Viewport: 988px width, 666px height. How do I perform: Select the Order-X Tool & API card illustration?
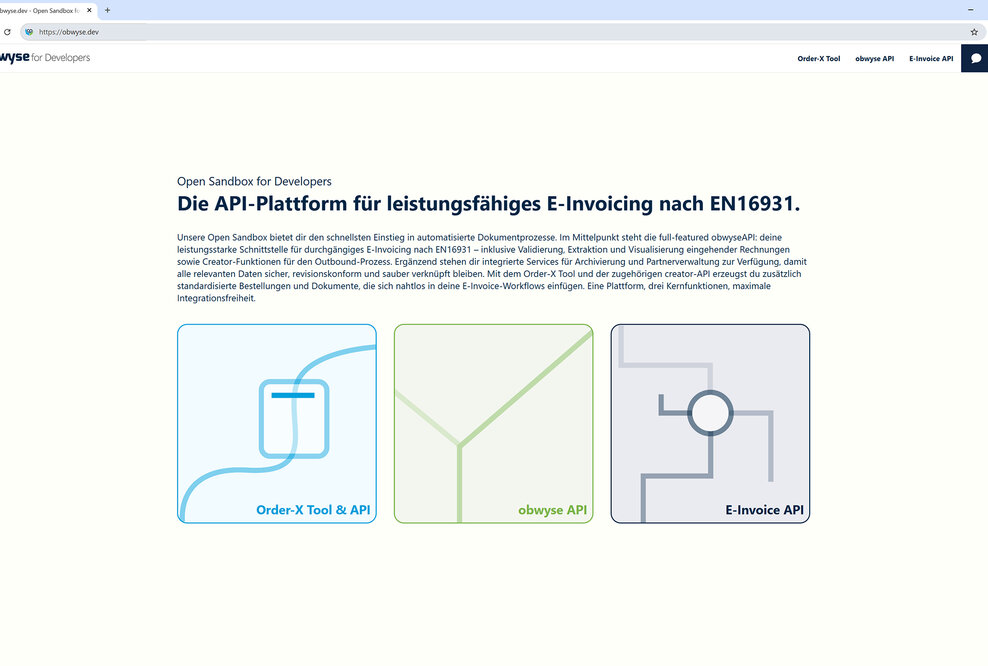(277, 423)
